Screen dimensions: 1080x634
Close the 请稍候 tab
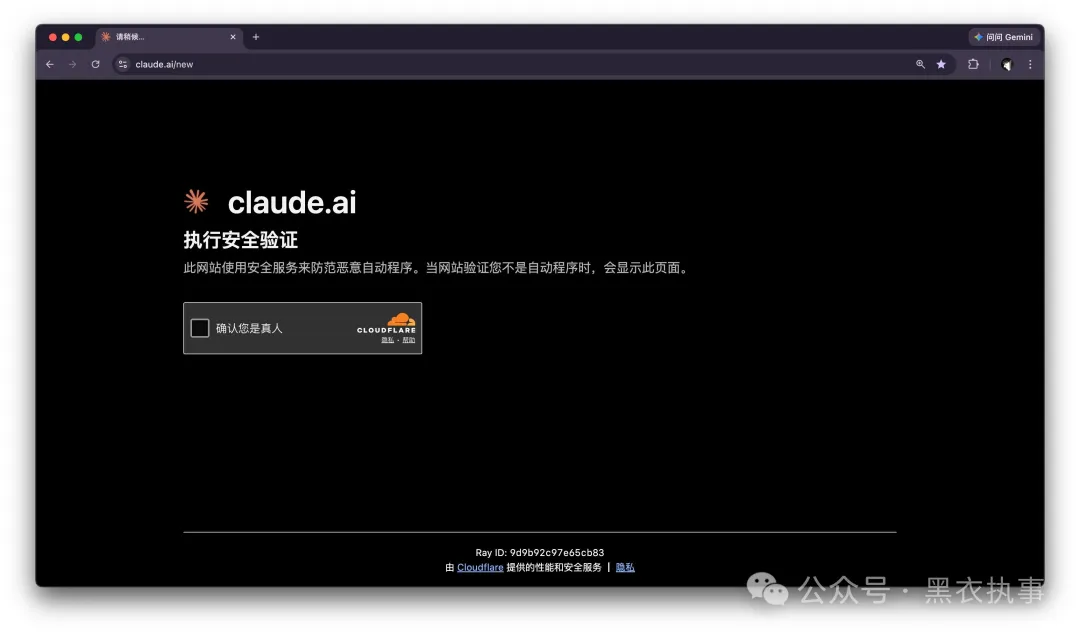tap(233, 37)
